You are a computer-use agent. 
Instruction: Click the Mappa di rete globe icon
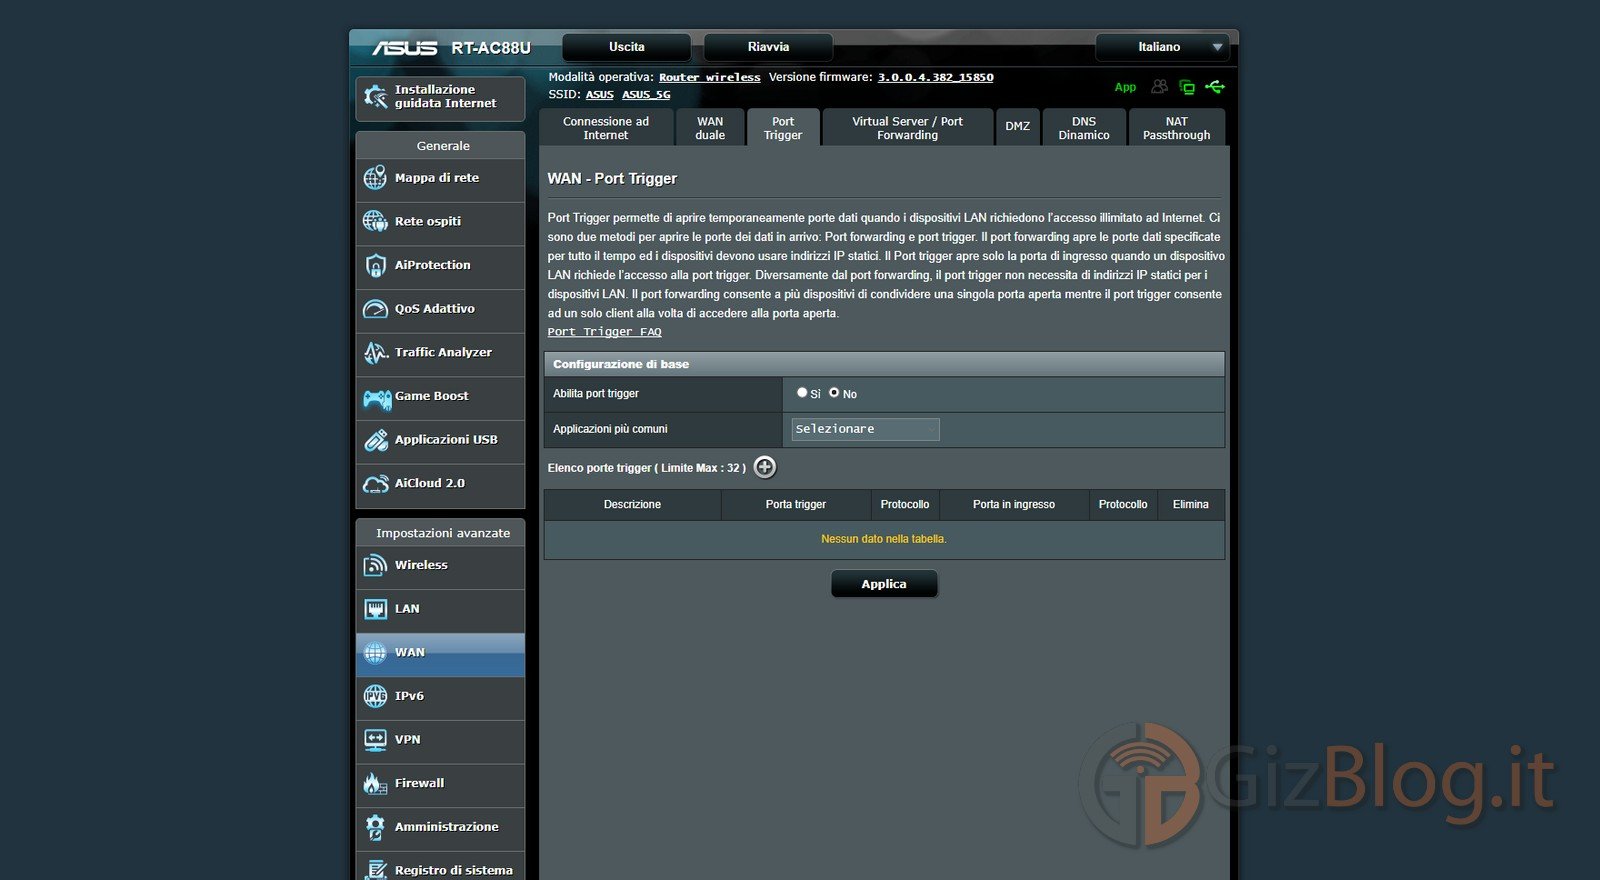[375, 178]
